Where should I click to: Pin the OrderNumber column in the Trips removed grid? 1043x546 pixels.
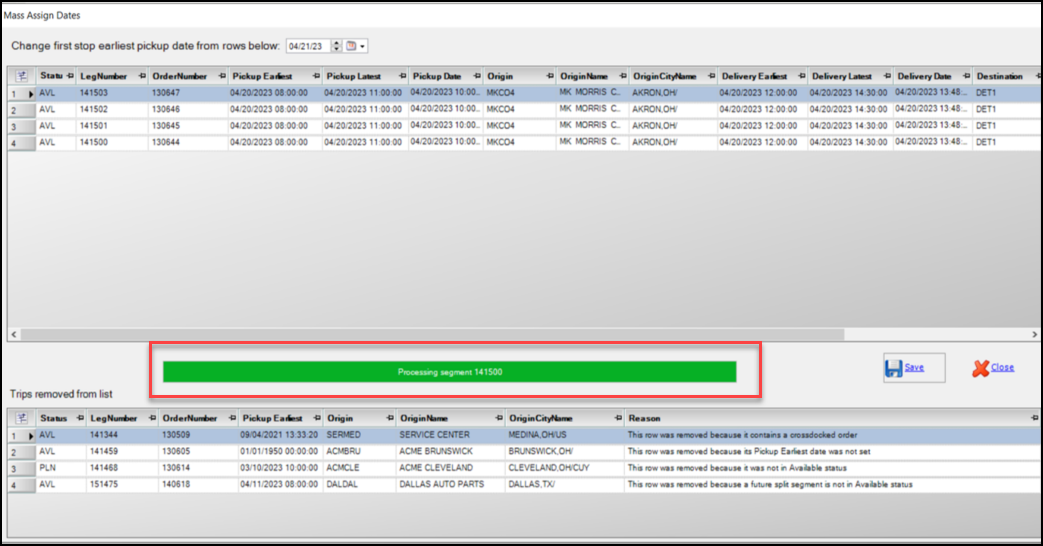pyautogui.click(x=232, y=418)
